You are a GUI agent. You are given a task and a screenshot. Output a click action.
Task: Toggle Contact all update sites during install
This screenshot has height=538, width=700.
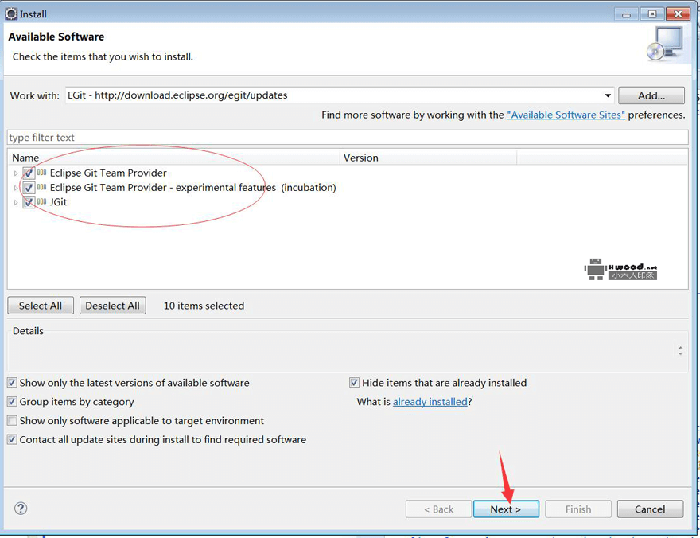(12, 440)
